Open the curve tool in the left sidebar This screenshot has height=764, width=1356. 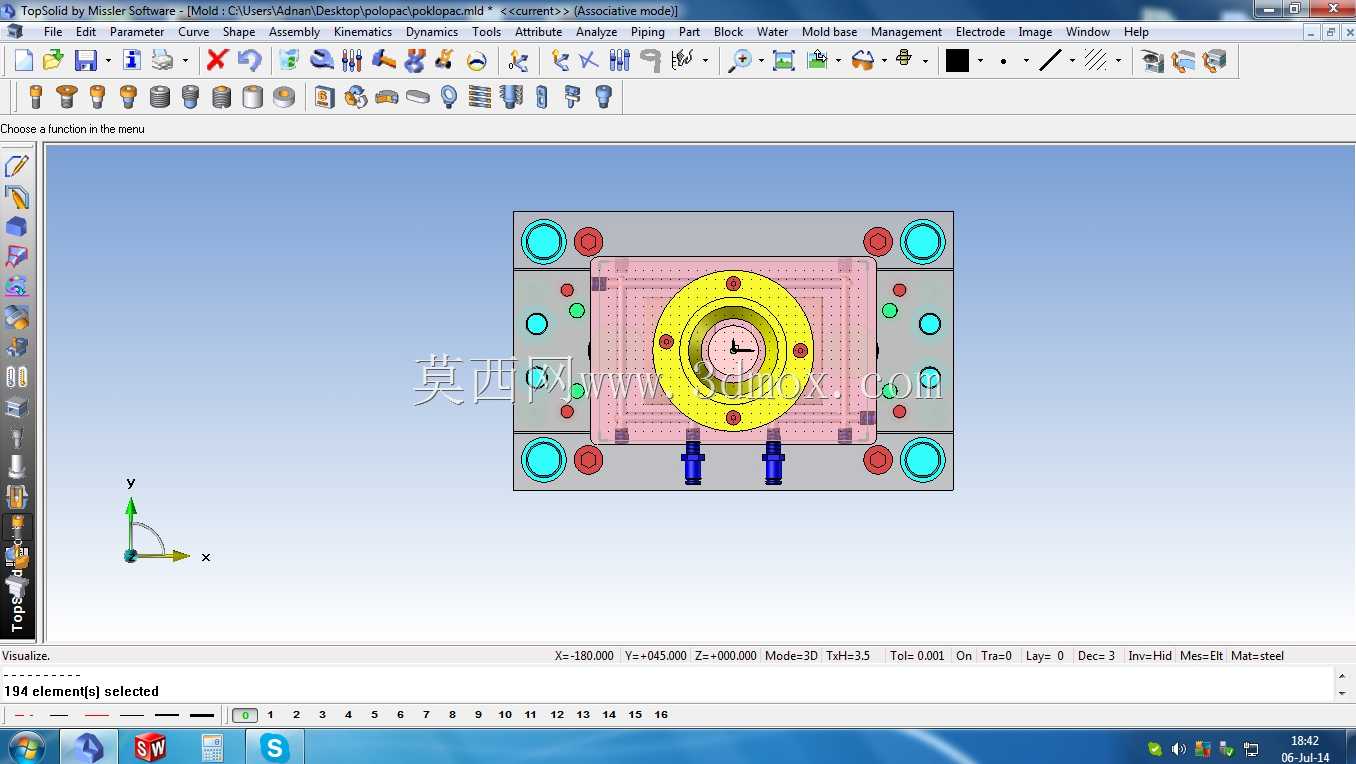[x=17, y=196]
